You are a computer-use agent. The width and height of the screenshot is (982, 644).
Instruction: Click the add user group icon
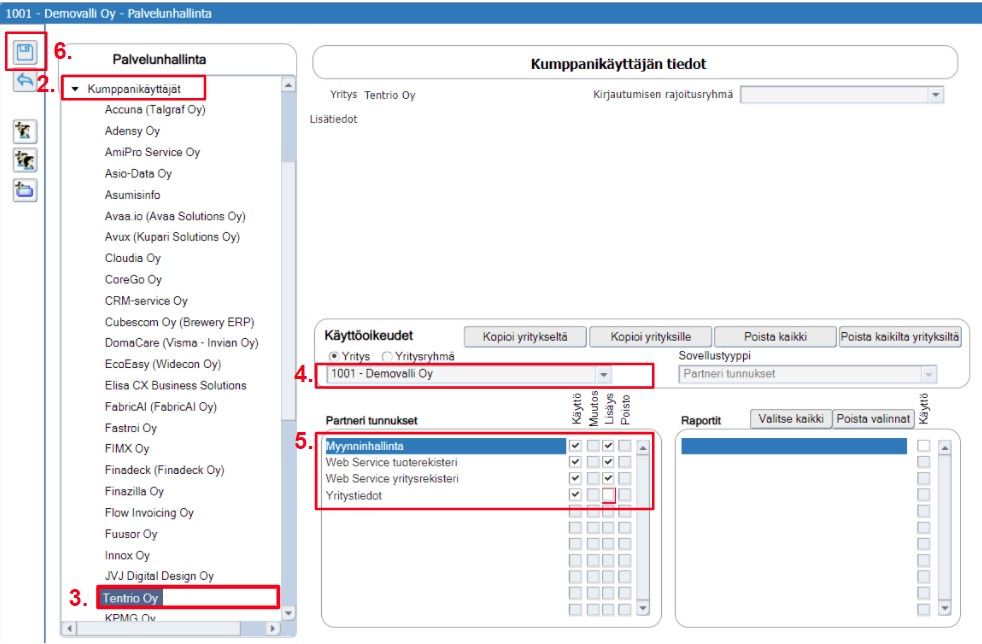coord(24,160)
